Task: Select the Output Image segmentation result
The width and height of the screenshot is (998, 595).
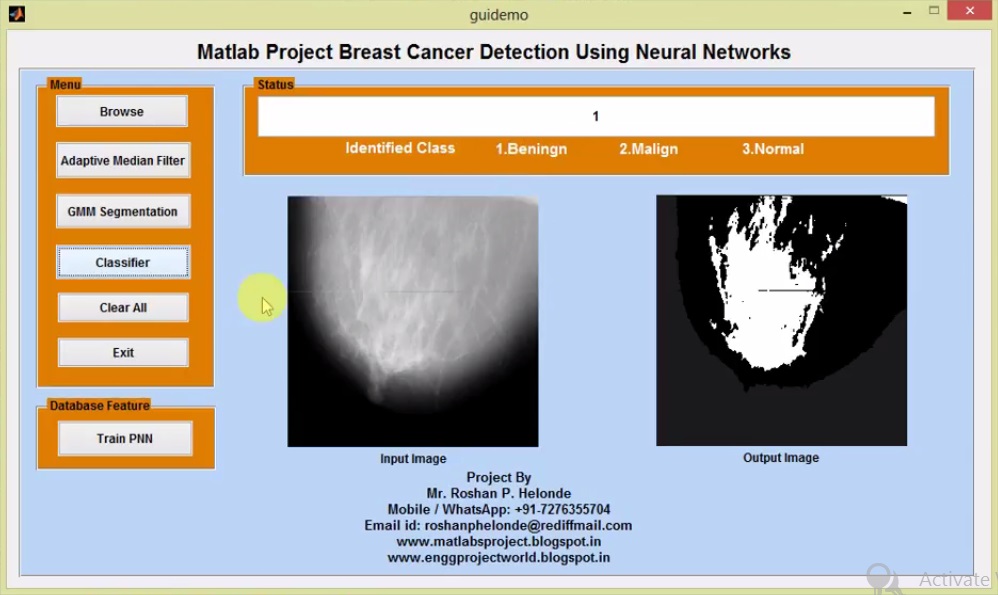Action: click(x=781, y=319)
